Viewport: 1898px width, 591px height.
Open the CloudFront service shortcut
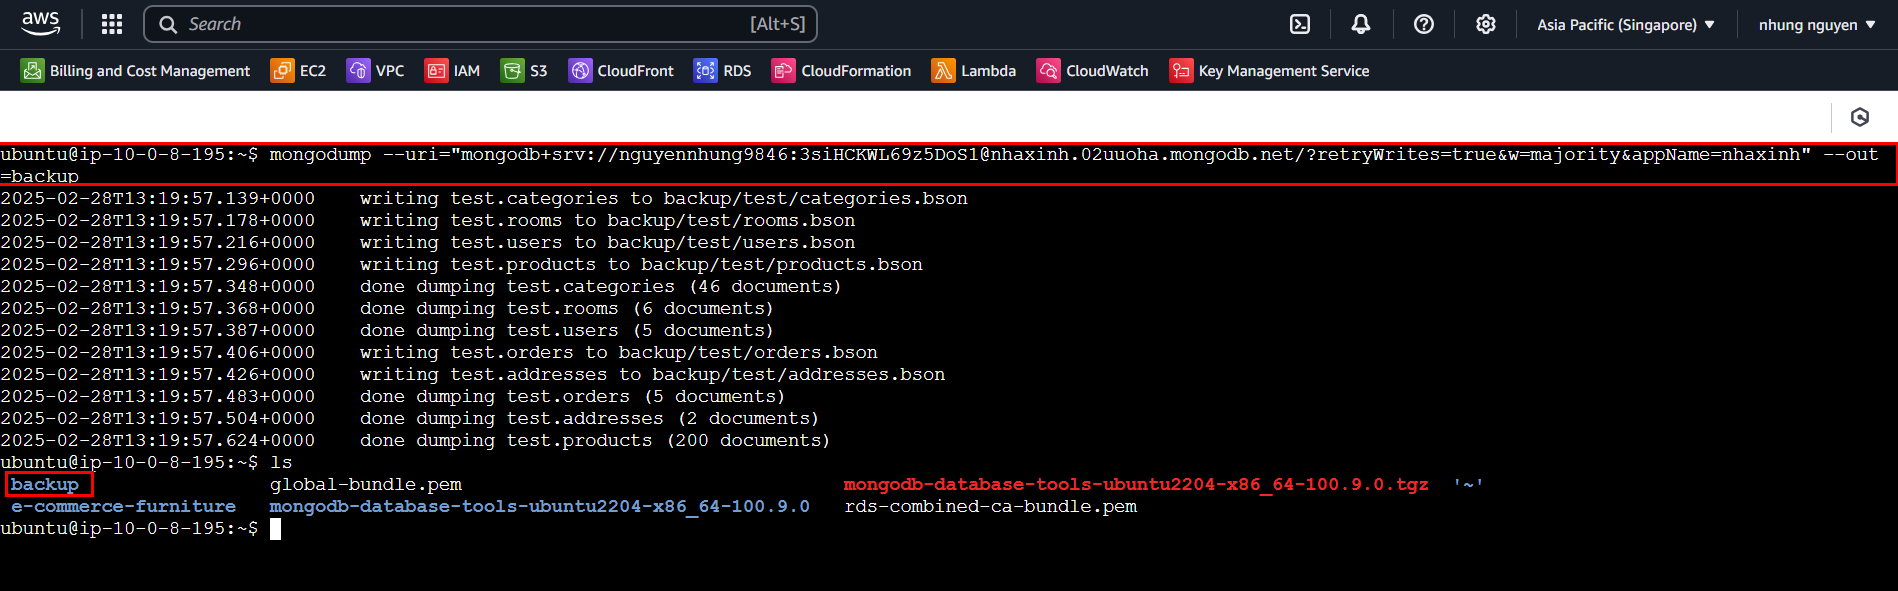pyautogui.click(x=621, y=71)
